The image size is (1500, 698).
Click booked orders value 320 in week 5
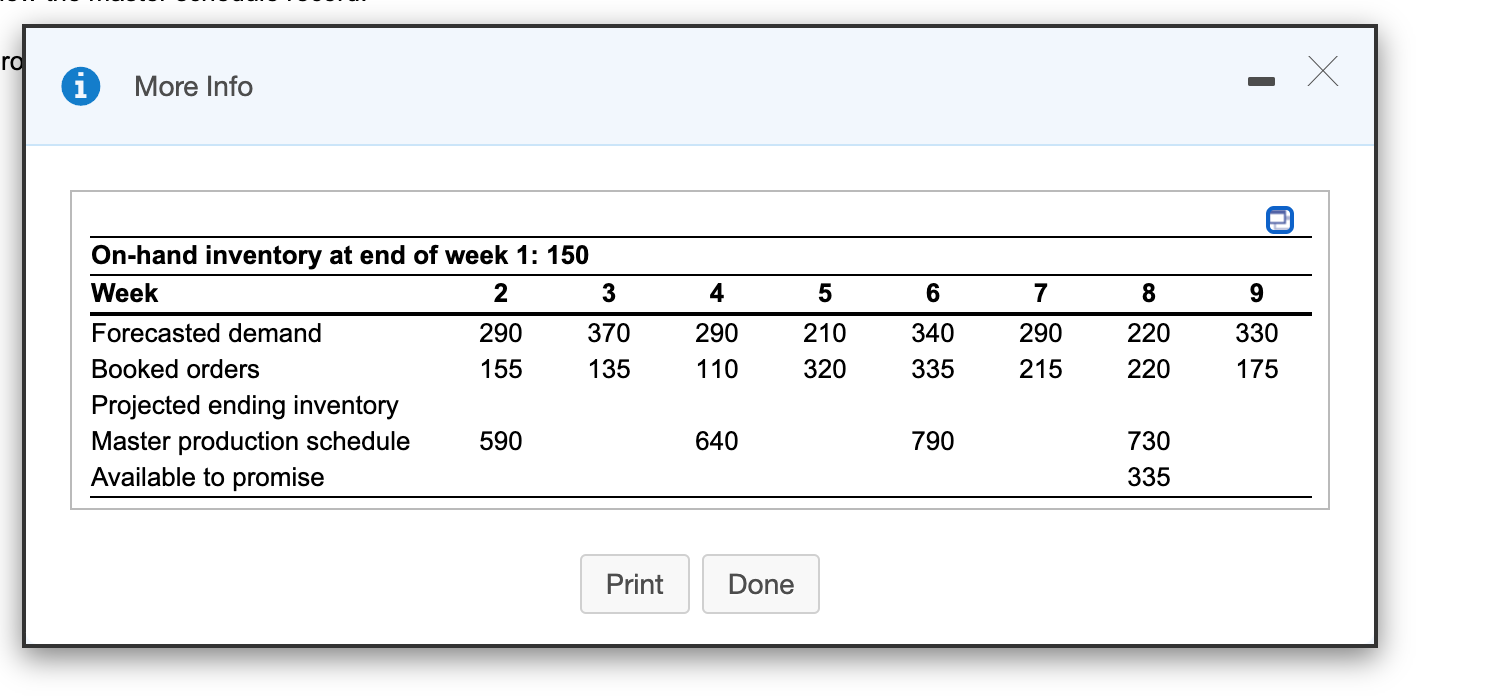click(824, 369)
